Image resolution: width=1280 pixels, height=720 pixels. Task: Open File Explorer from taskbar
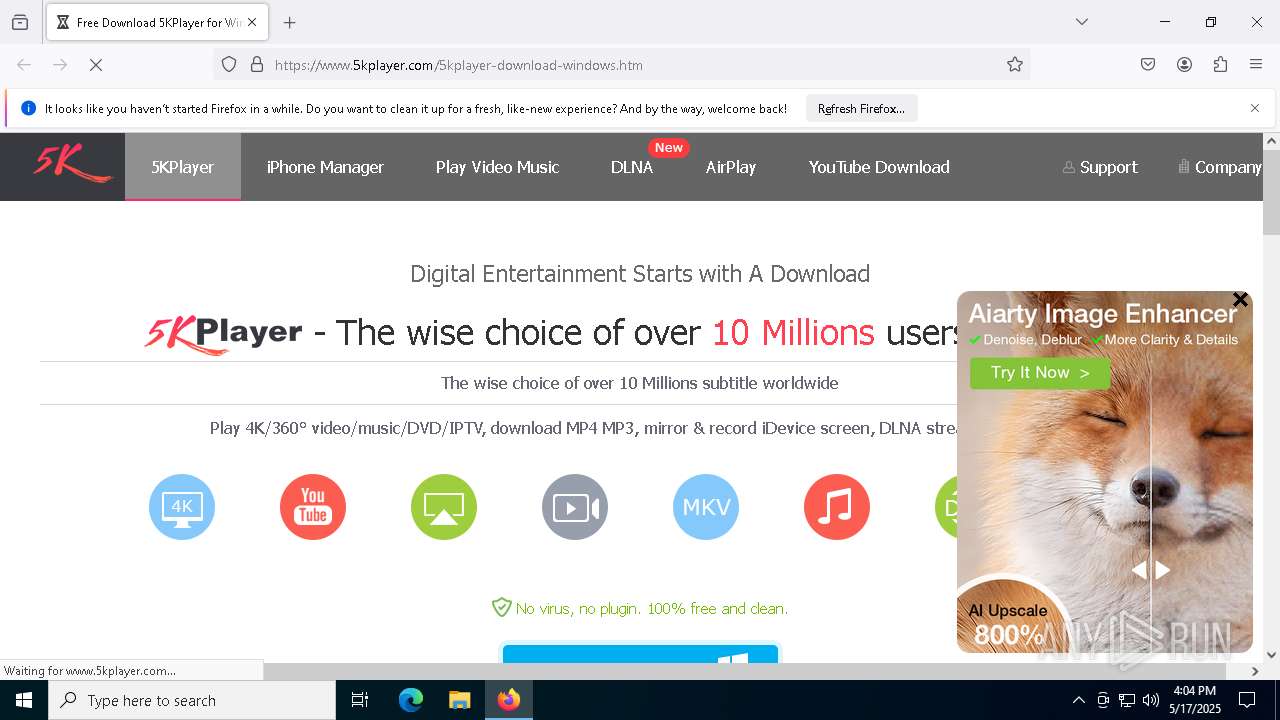(x=460, y=700)
